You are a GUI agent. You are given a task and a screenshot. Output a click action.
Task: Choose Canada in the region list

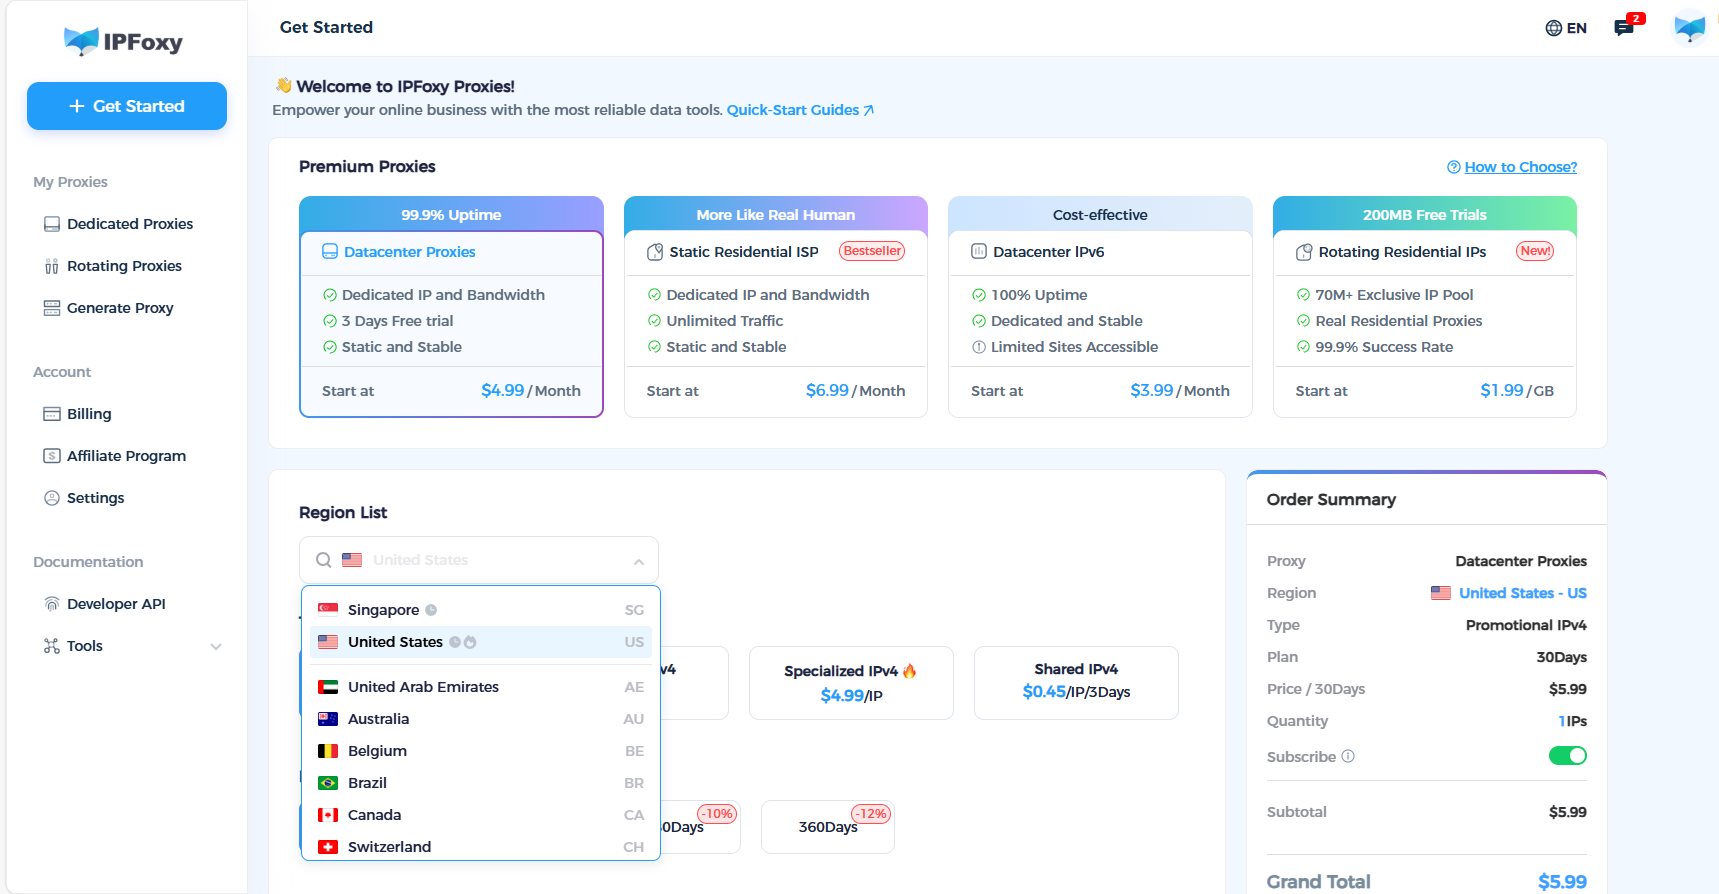481,815
